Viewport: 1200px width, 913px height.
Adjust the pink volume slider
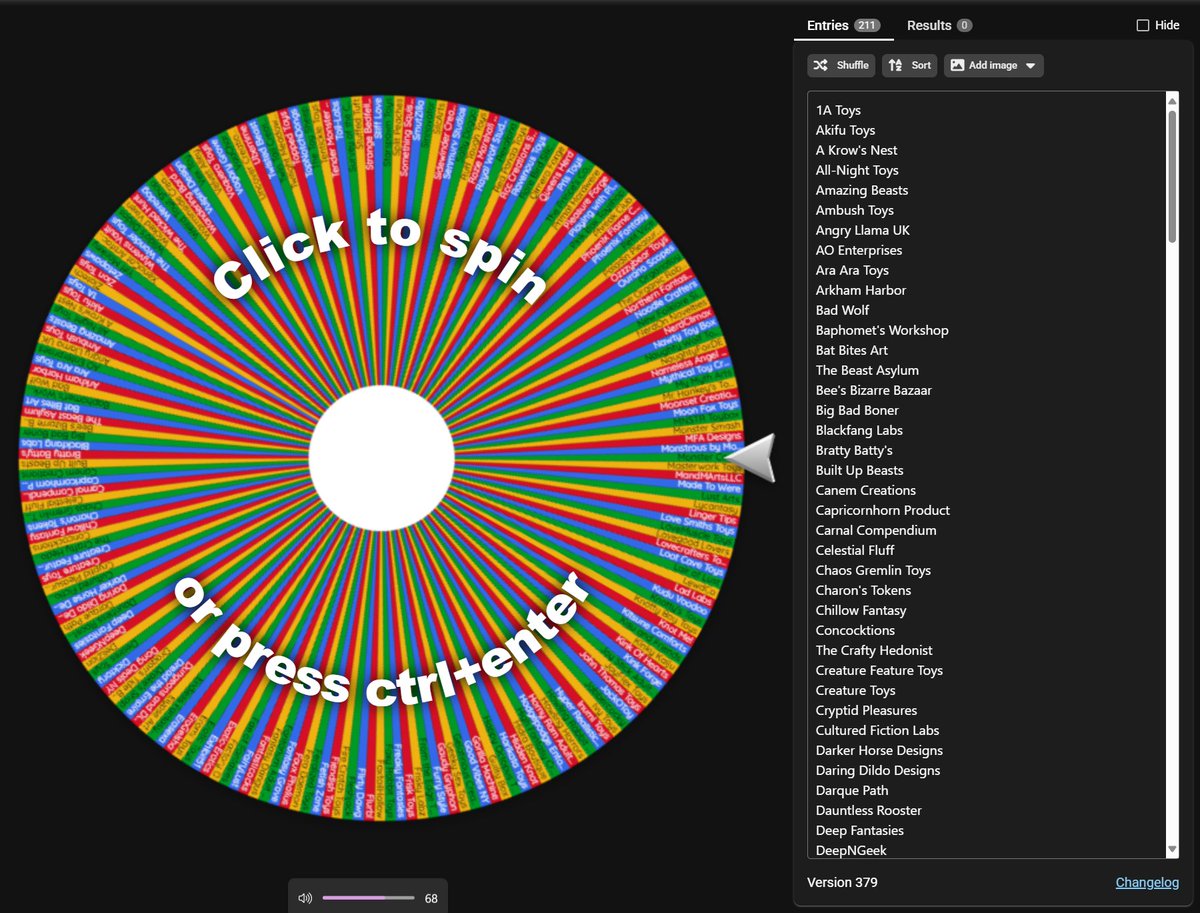click(368, 897)
